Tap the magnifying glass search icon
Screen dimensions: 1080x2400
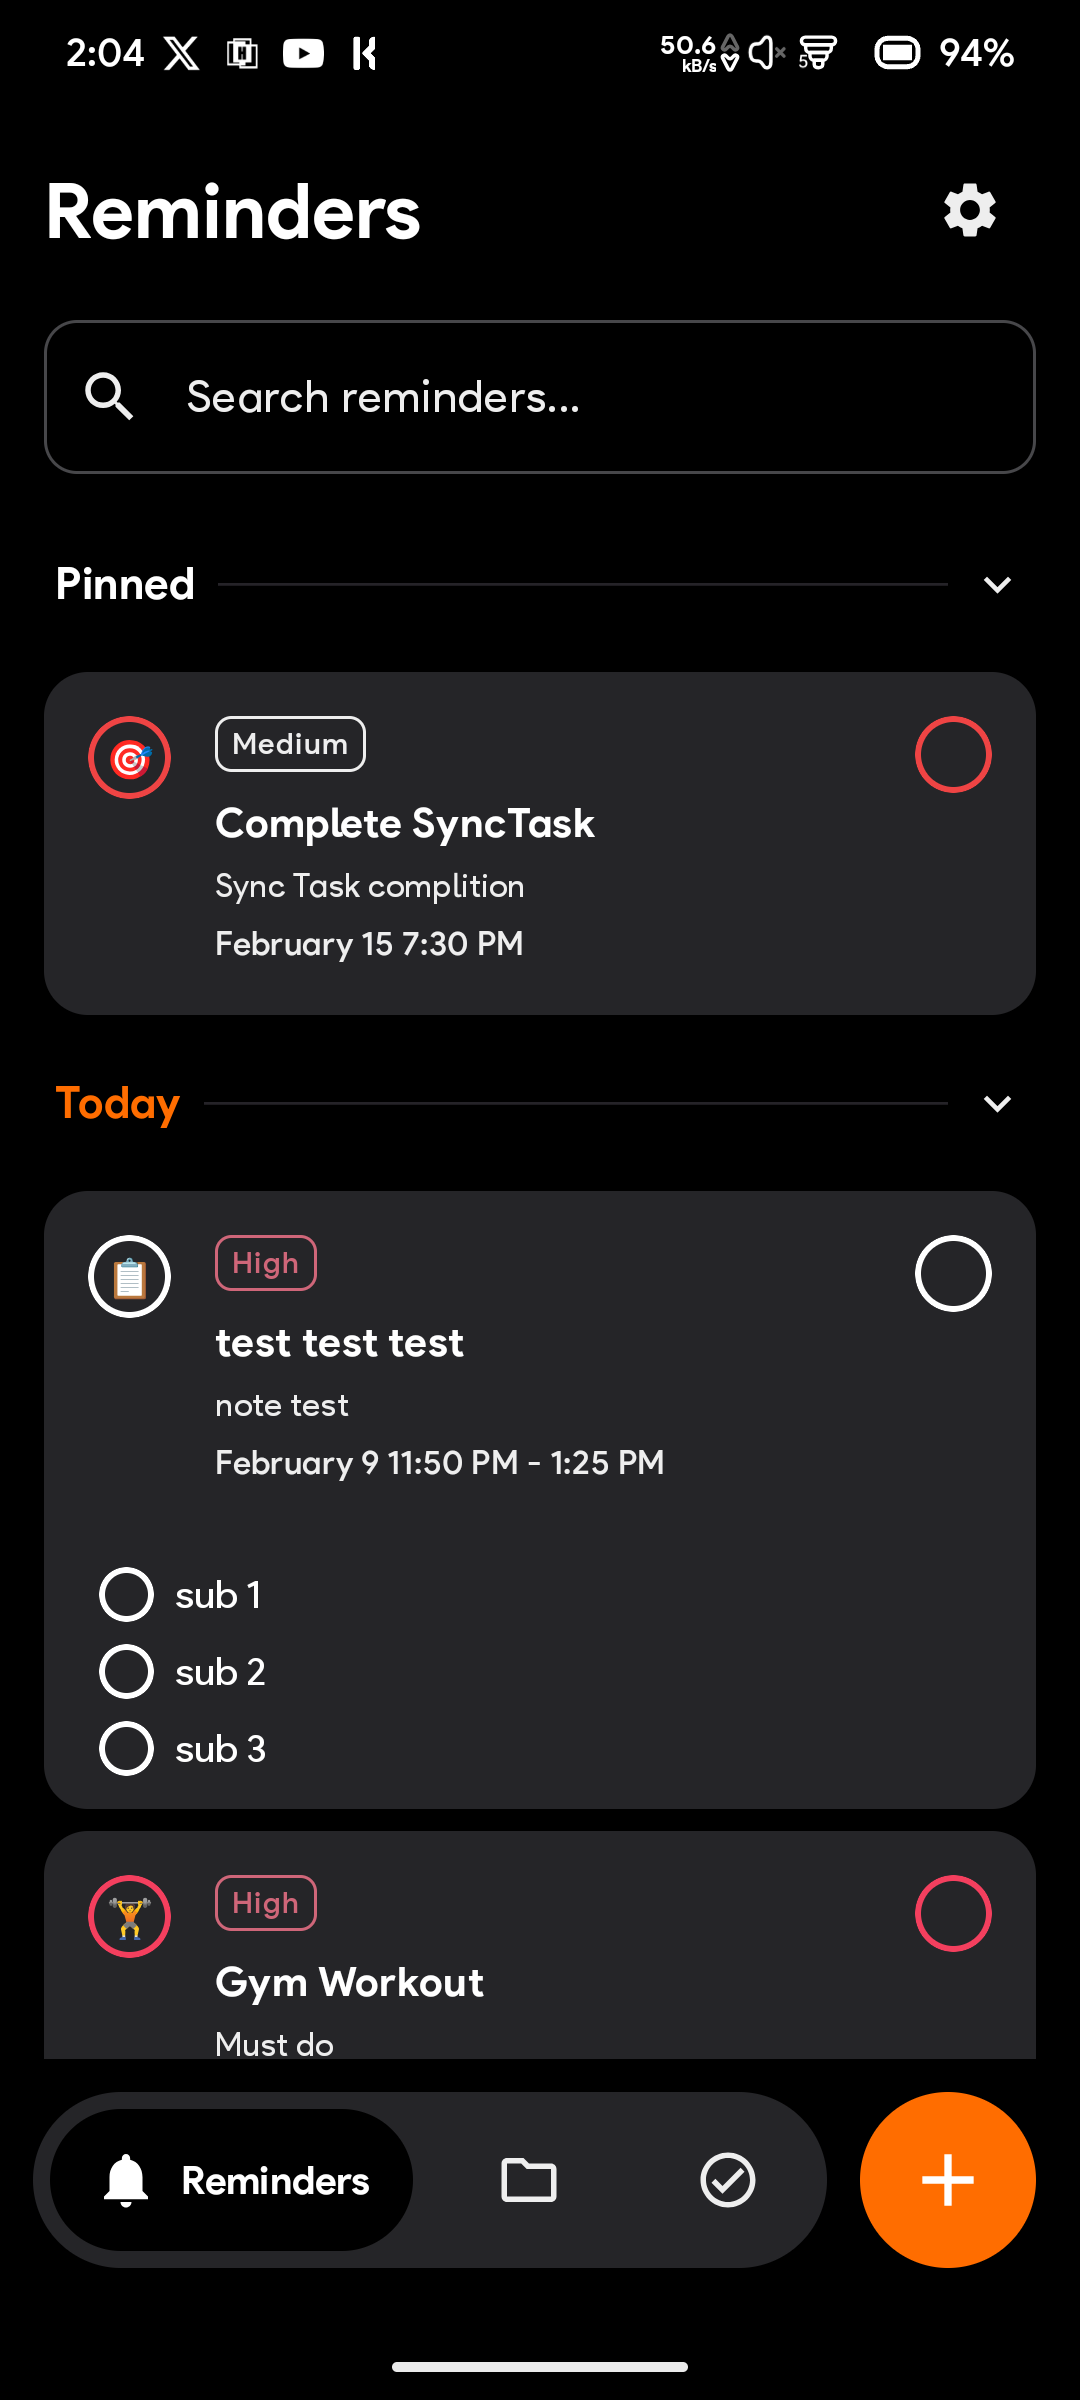[109, 397]
